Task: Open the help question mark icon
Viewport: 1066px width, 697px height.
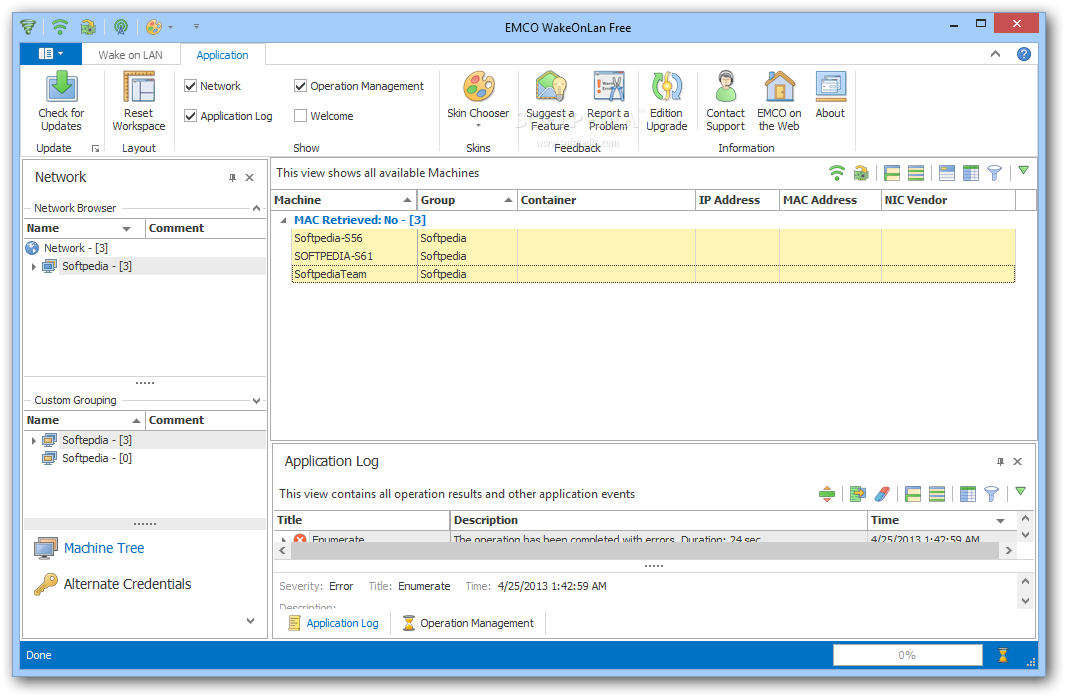Action: pos(1023,54)
